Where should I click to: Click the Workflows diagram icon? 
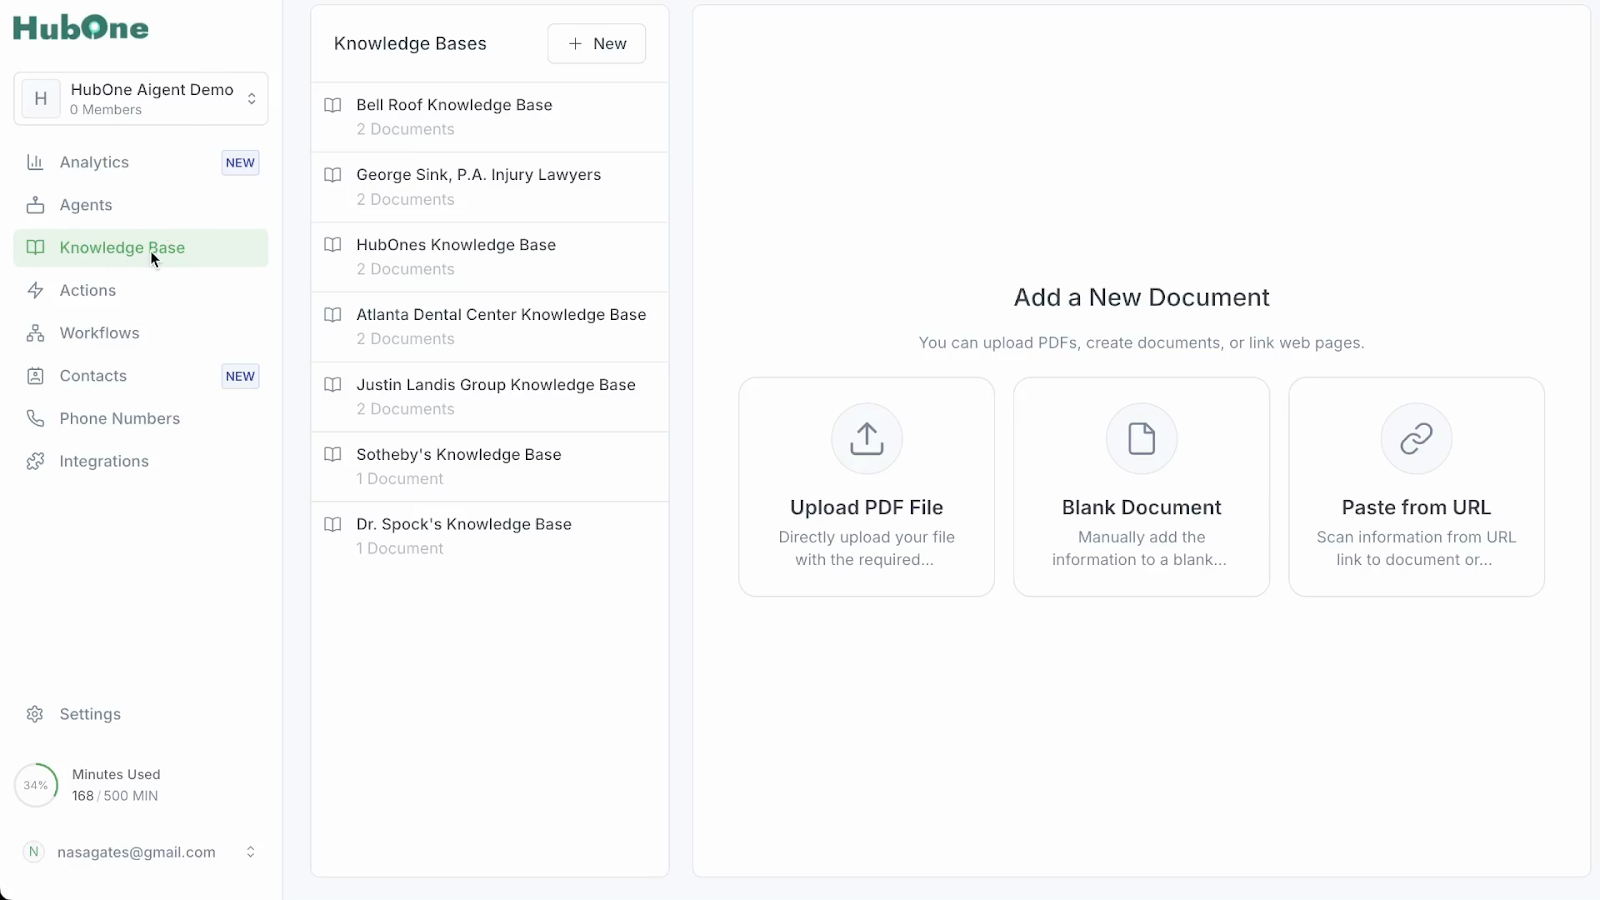35,333
